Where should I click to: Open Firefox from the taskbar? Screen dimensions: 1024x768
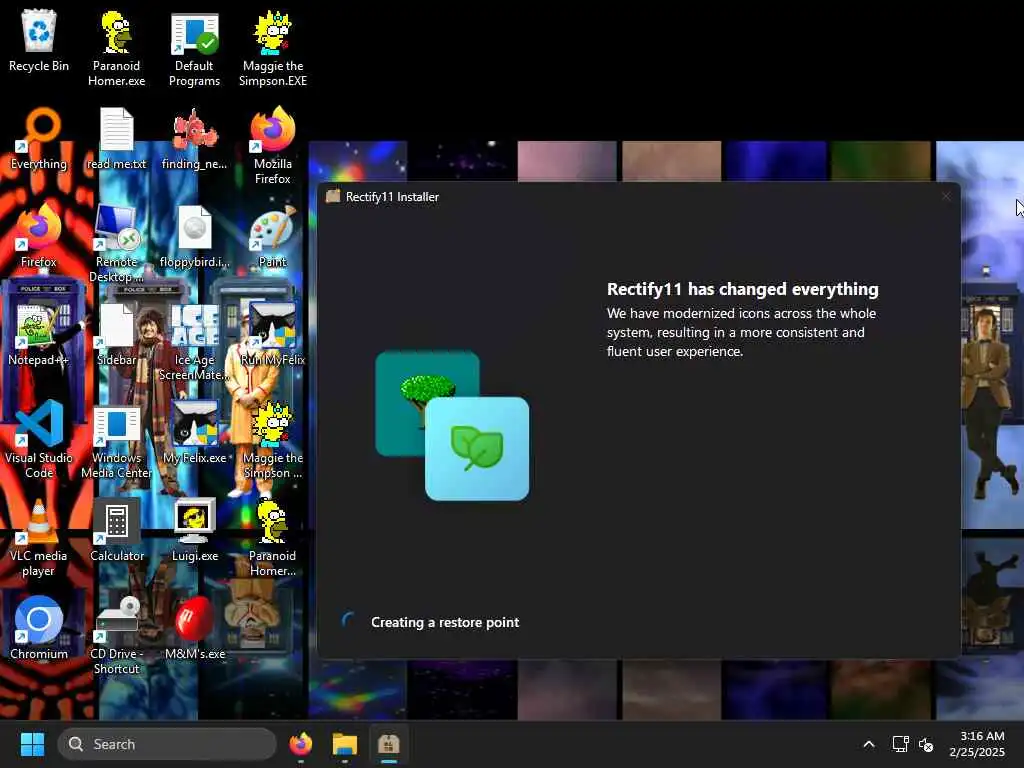(300, 744)
